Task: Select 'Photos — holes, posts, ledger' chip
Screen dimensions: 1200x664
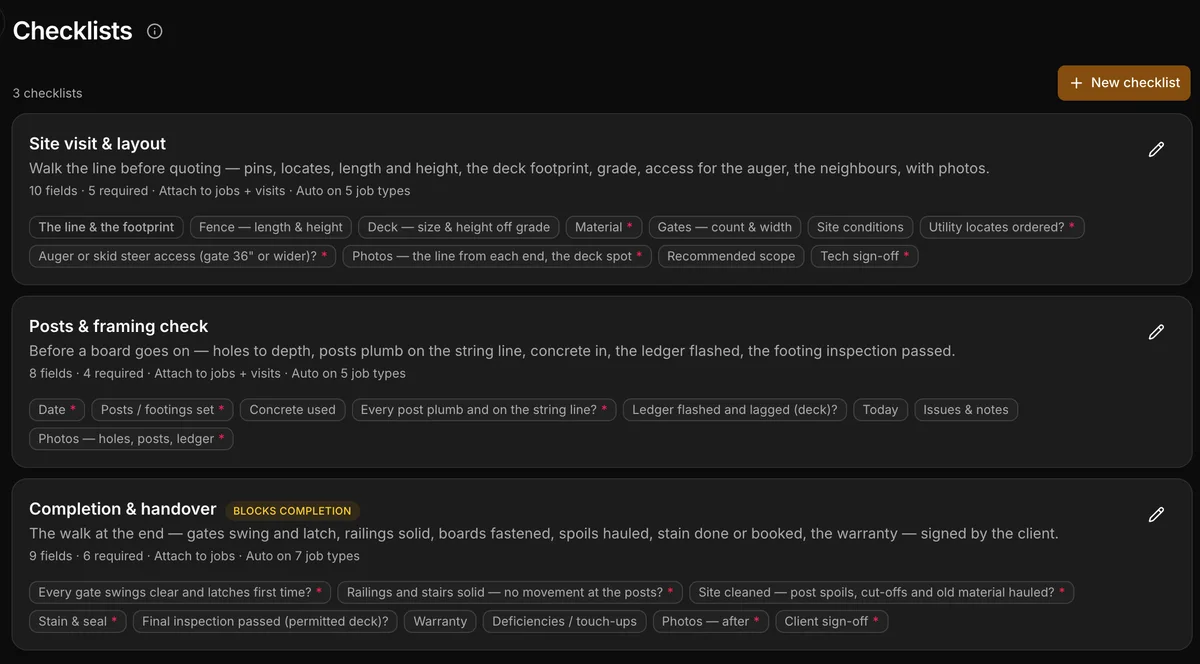Action: pos(131,438)
